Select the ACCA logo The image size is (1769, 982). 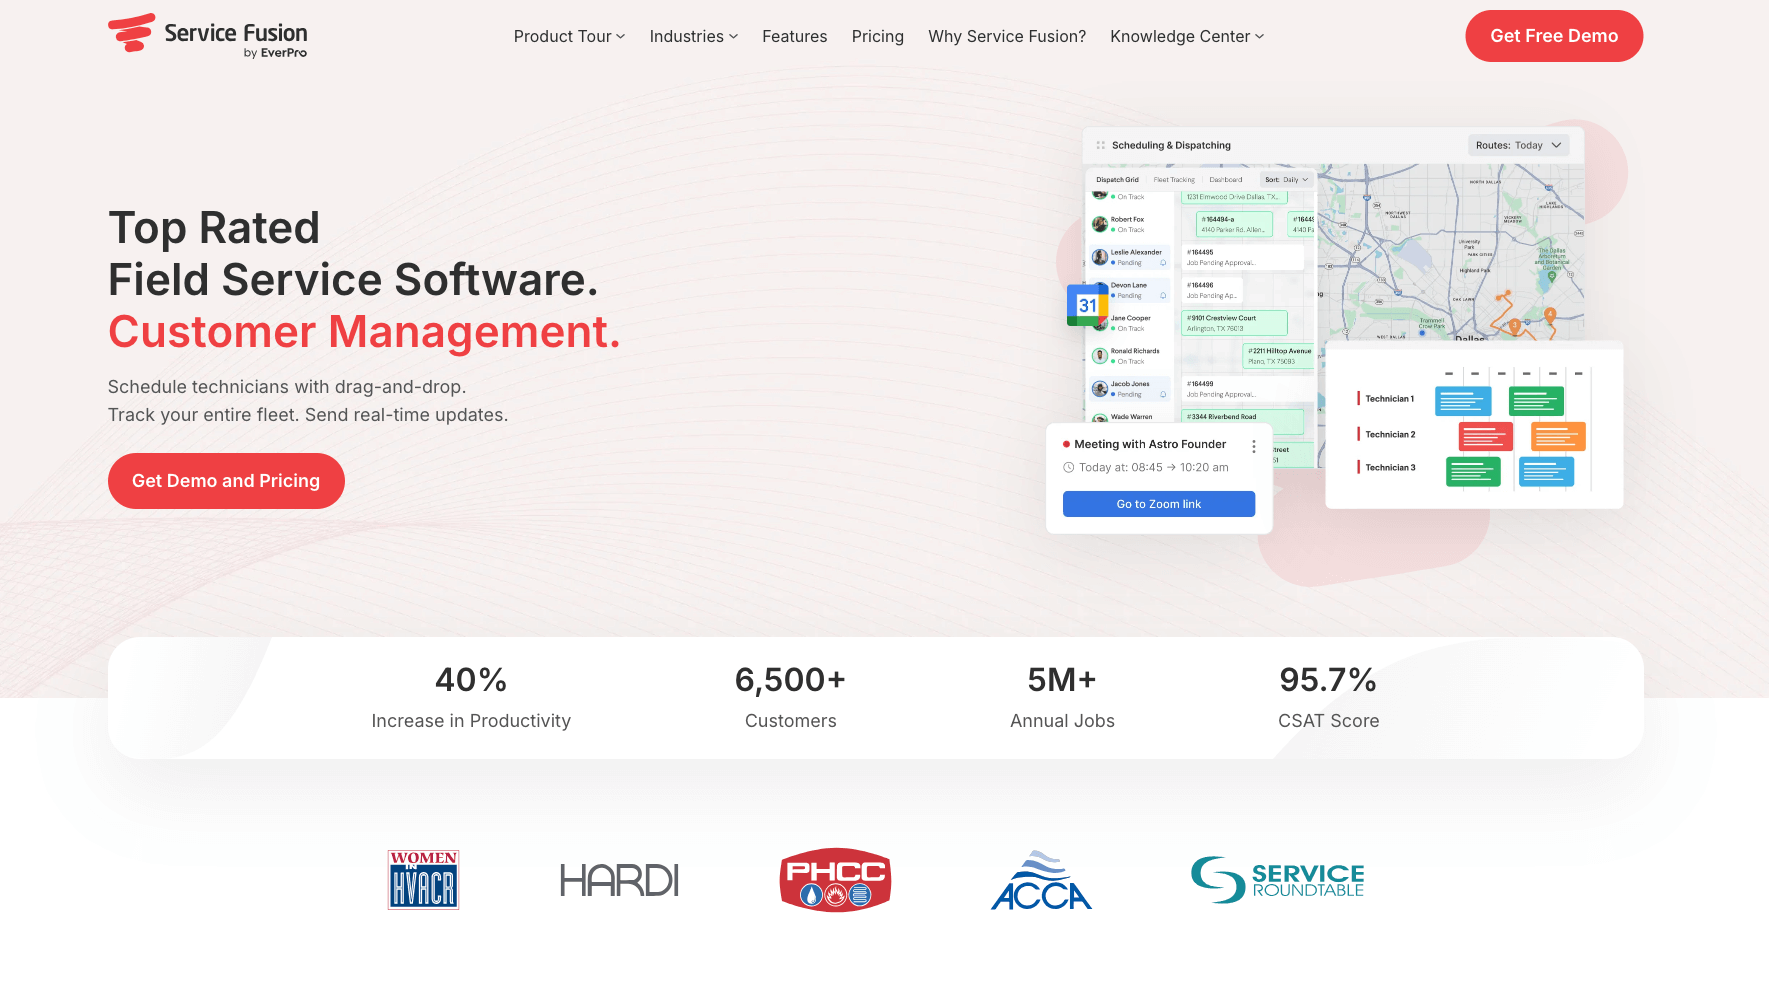pos(1041,879)
